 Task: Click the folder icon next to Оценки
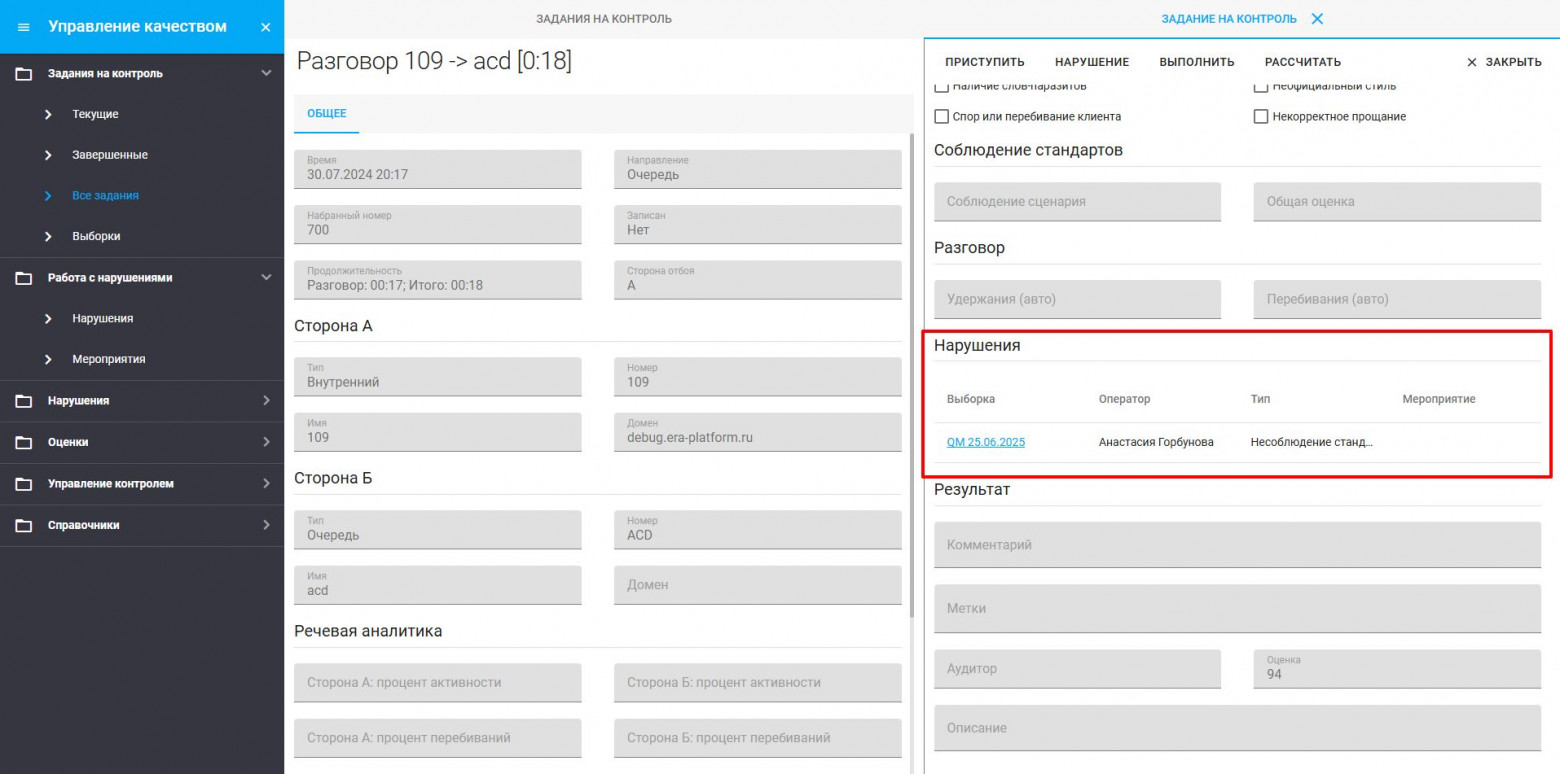23,442
